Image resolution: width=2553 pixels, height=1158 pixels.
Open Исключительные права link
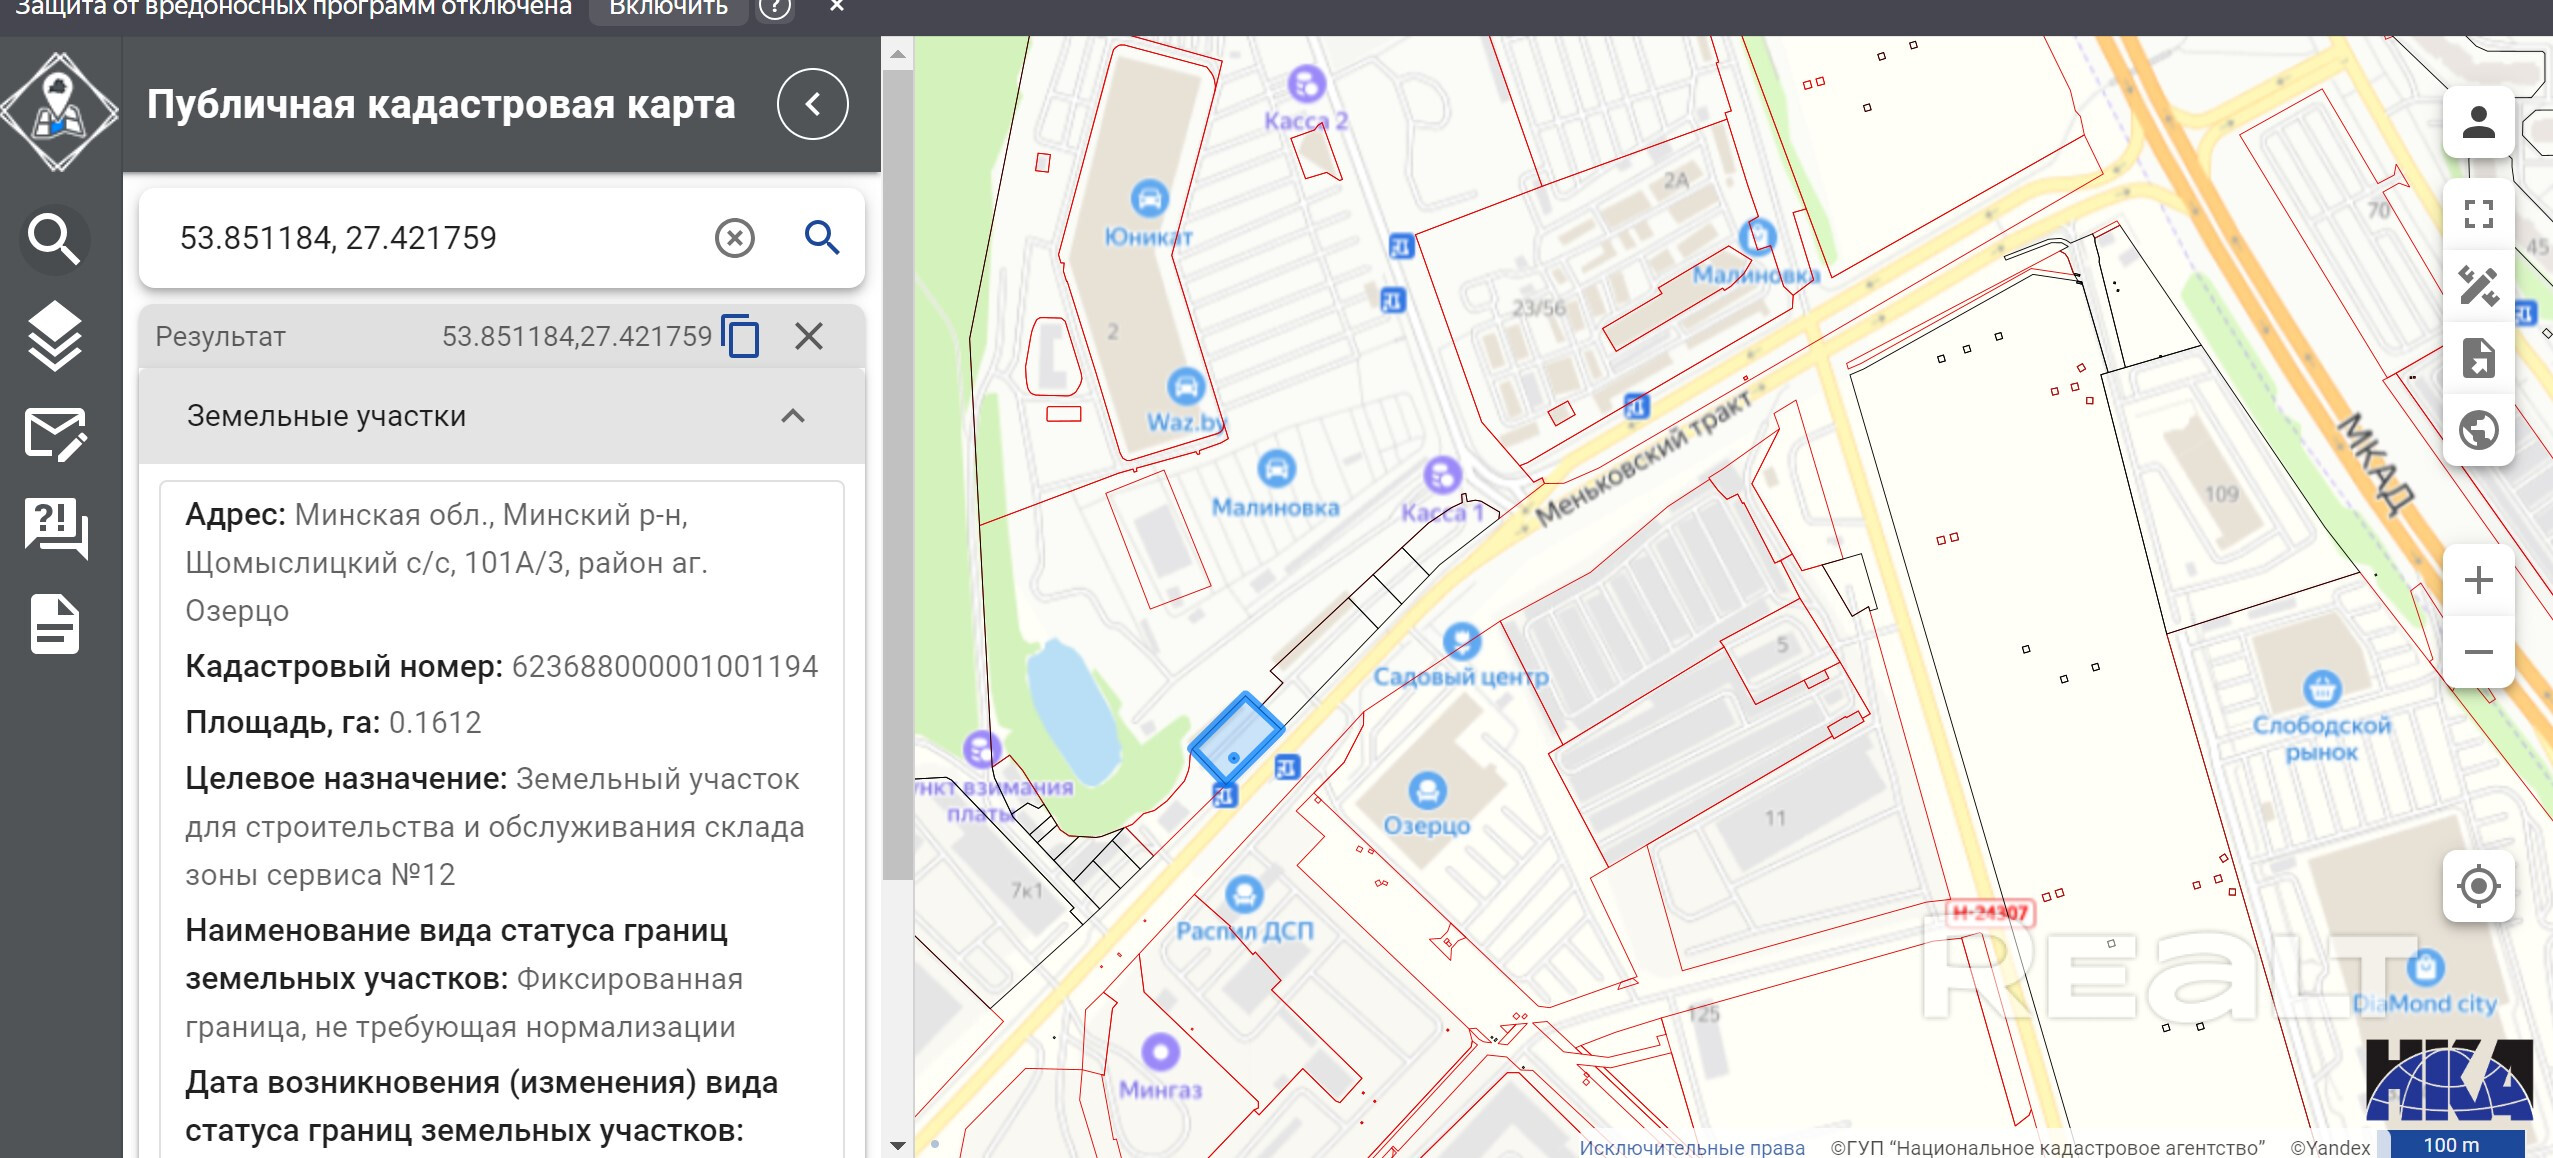1691,1147
